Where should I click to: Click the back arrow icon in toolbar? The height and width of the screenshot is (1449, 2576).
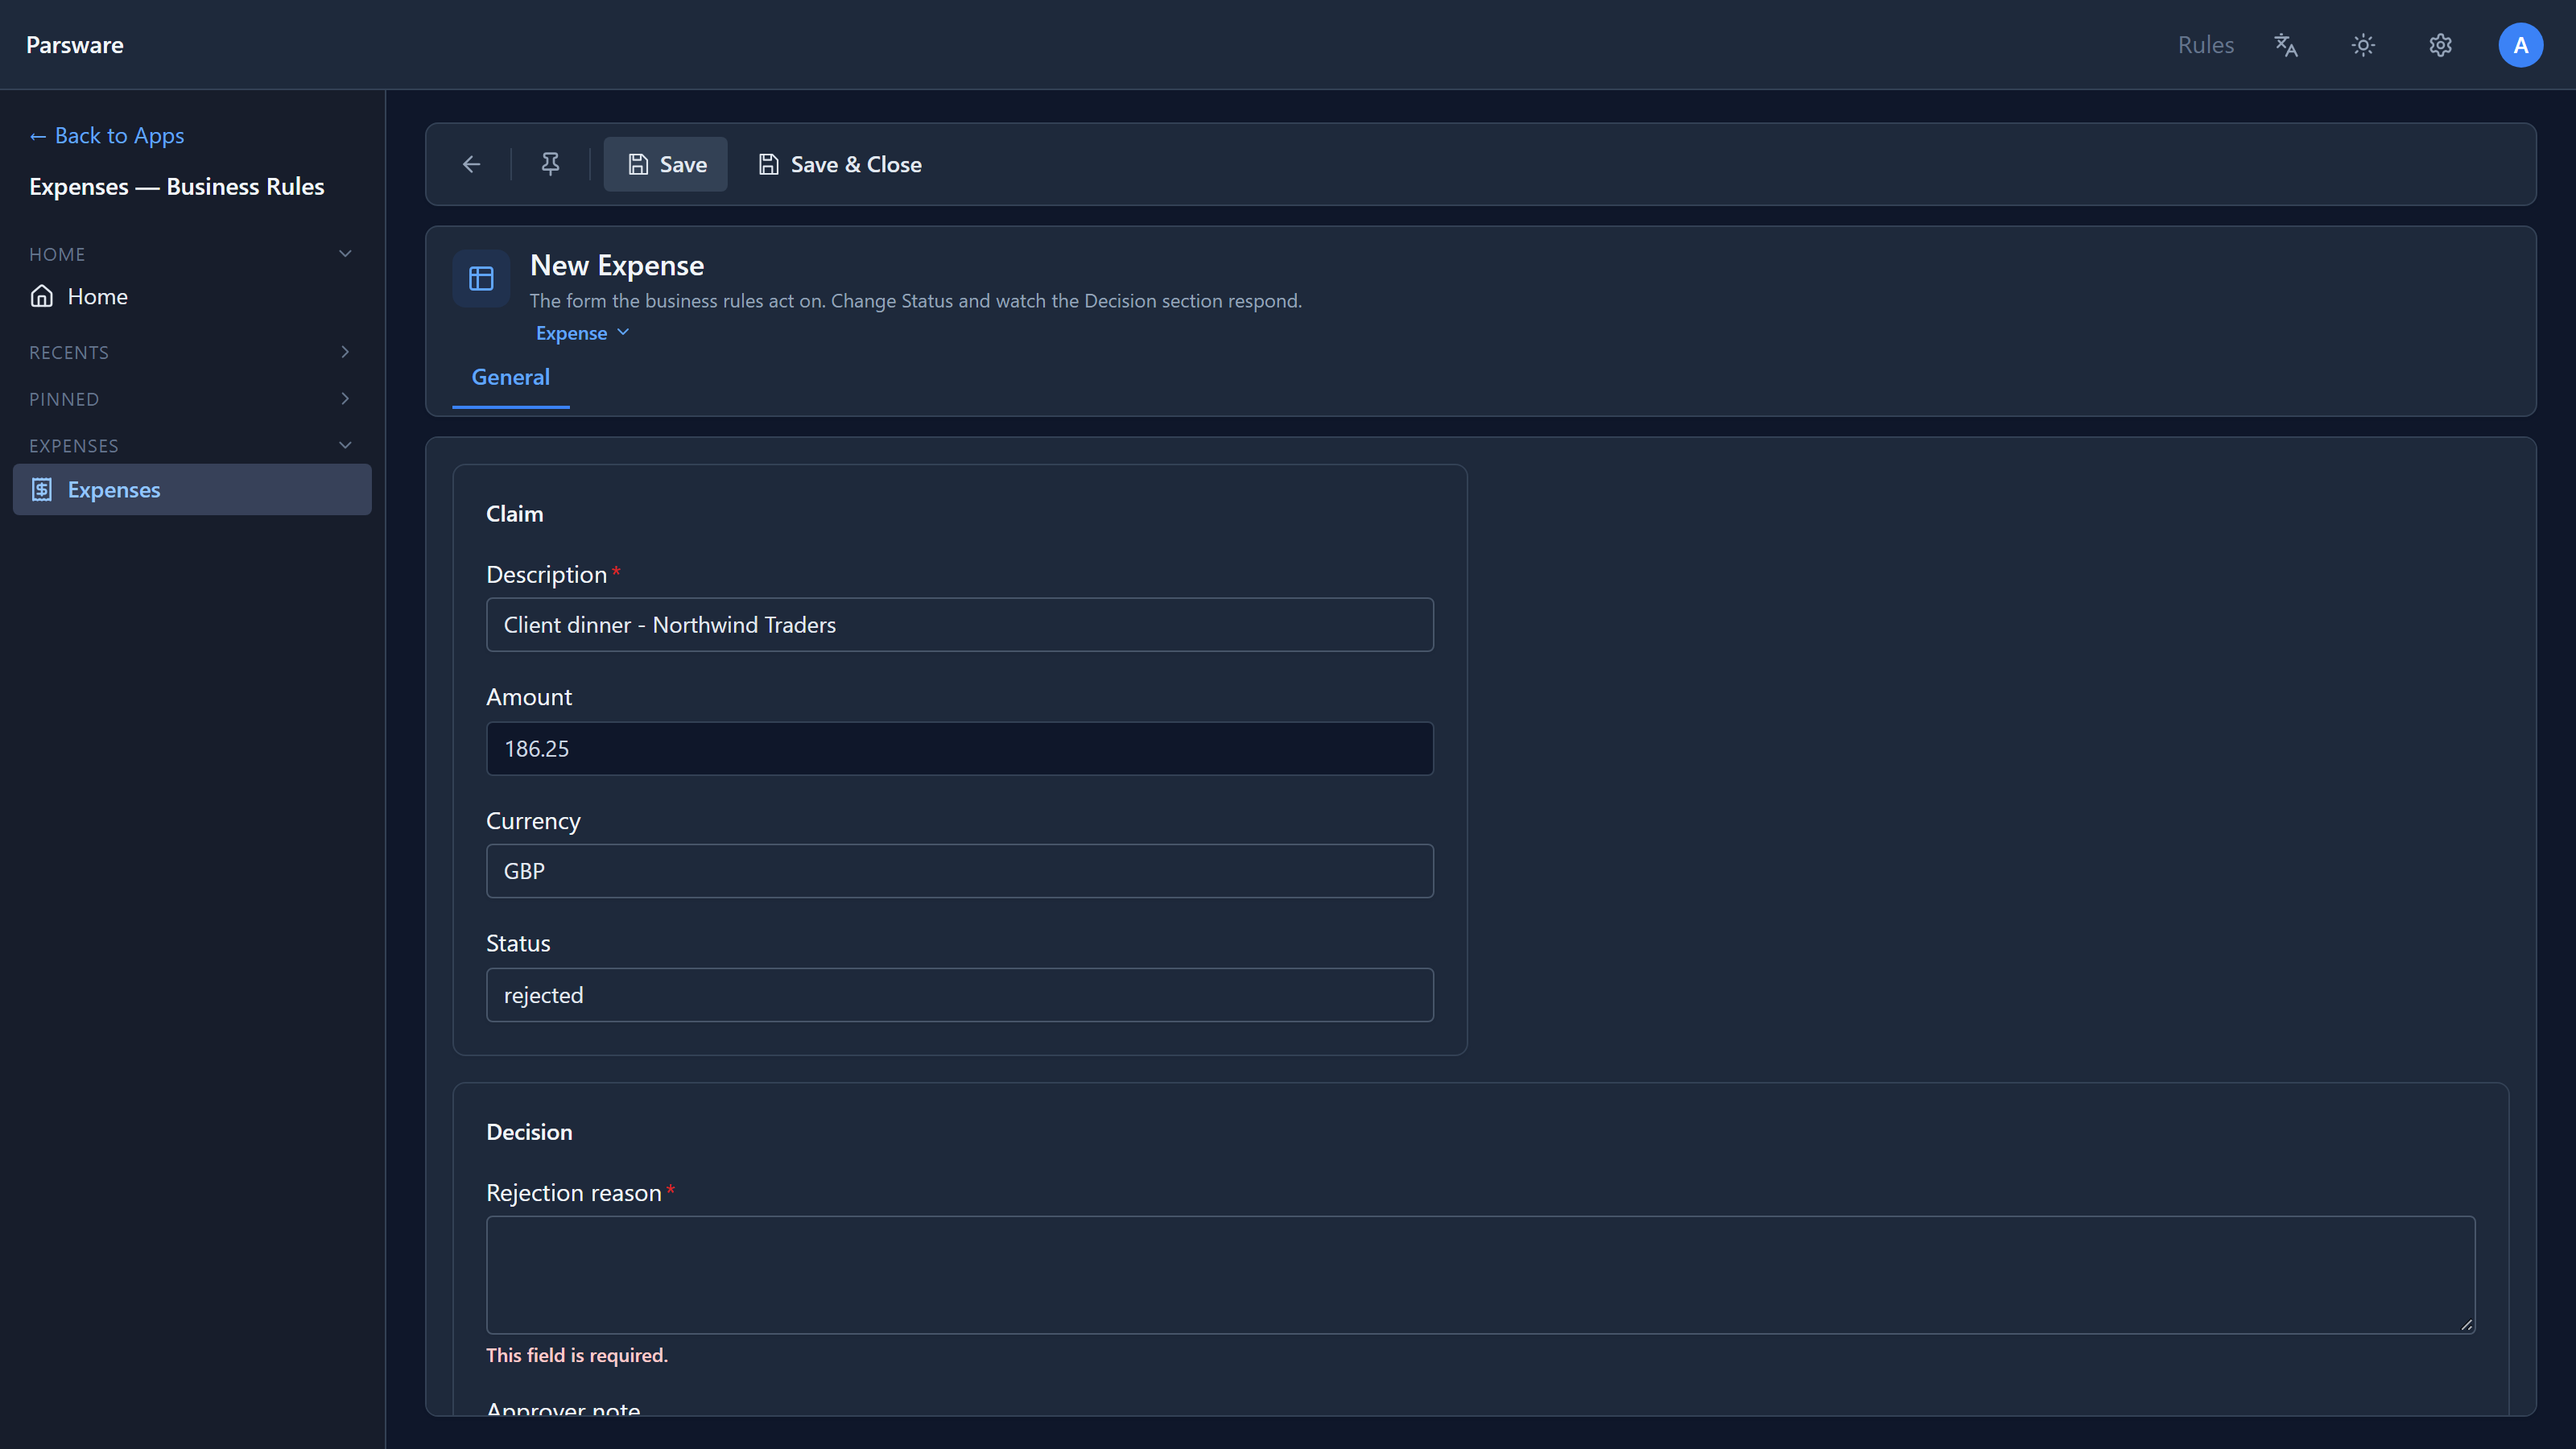pos(471,164)
